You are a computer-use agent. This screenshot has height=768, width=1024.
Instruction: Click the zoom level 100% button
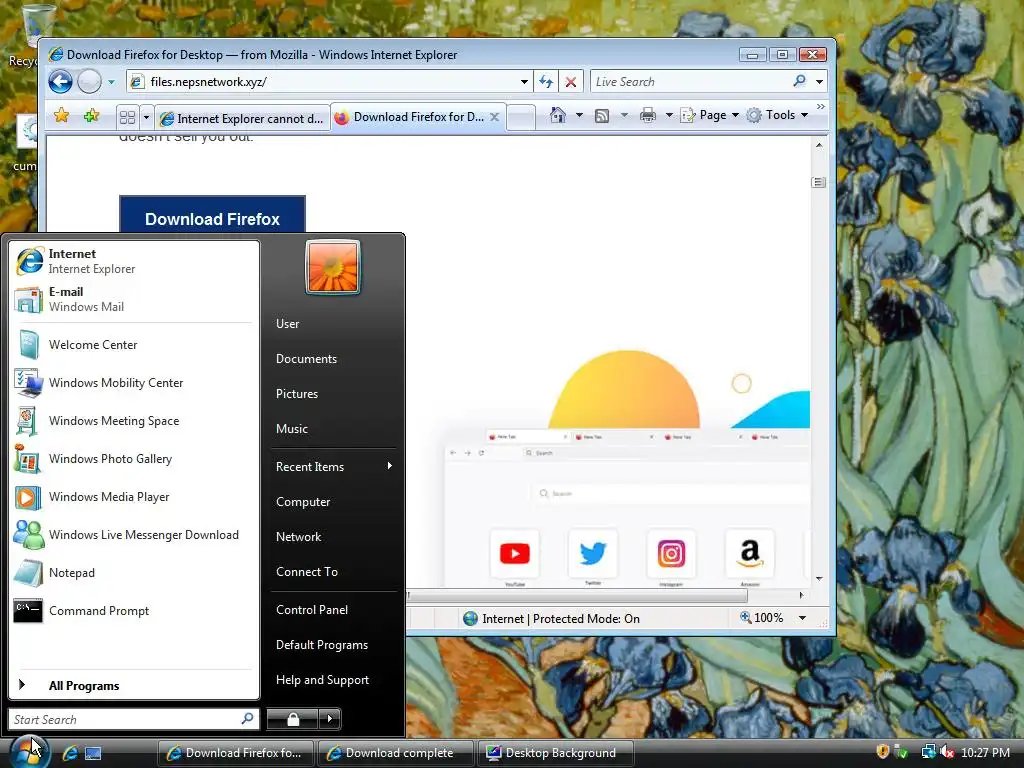click(x=762, y=618)
